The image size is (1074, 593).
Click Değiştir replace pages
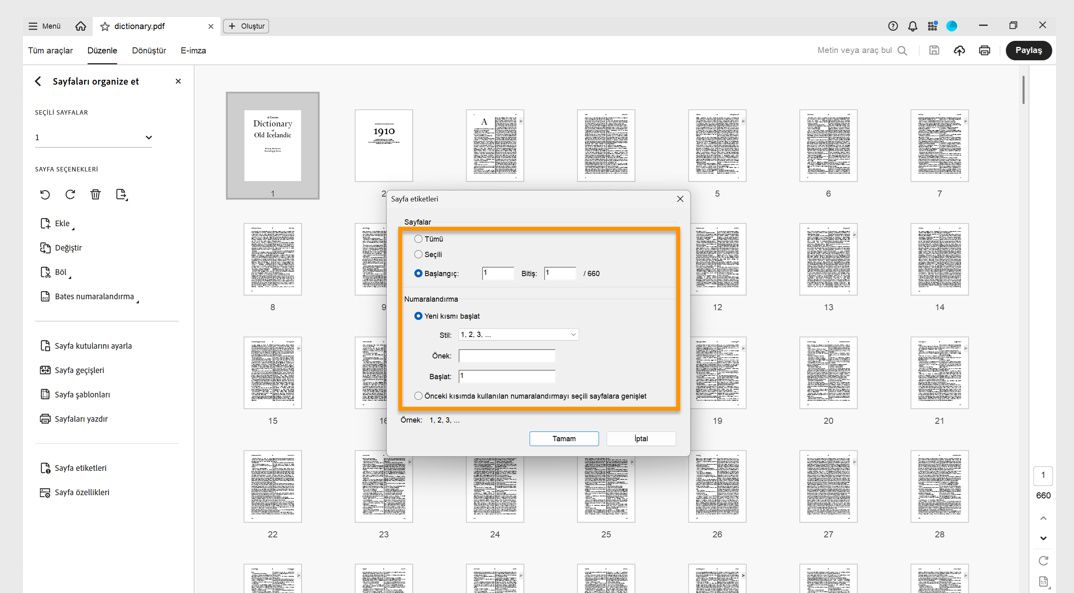[61, 248]
